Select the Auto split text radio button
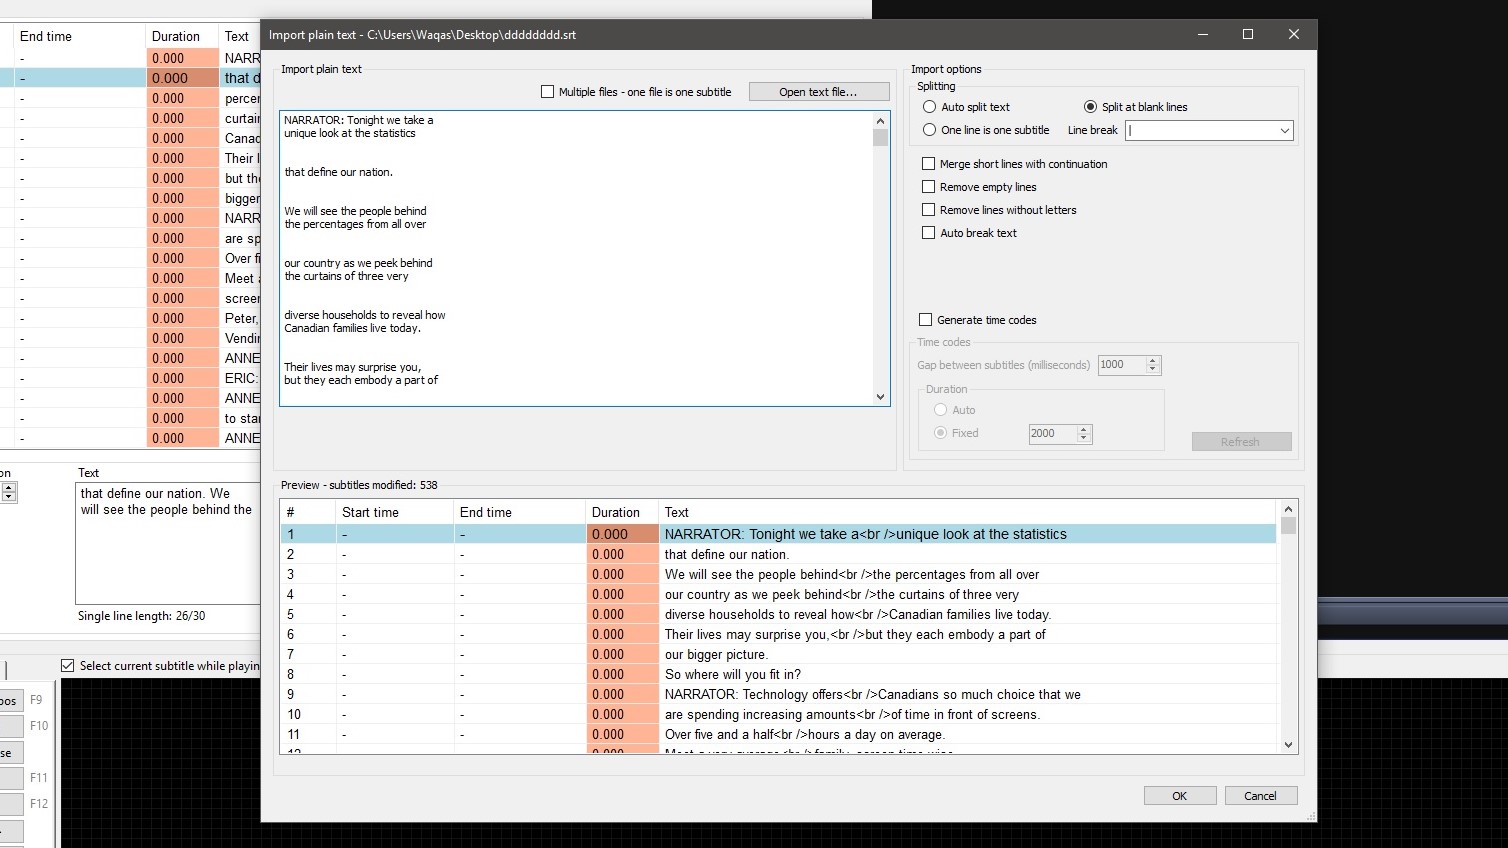This screenshot has width=1508, height=848. (930, 106)
